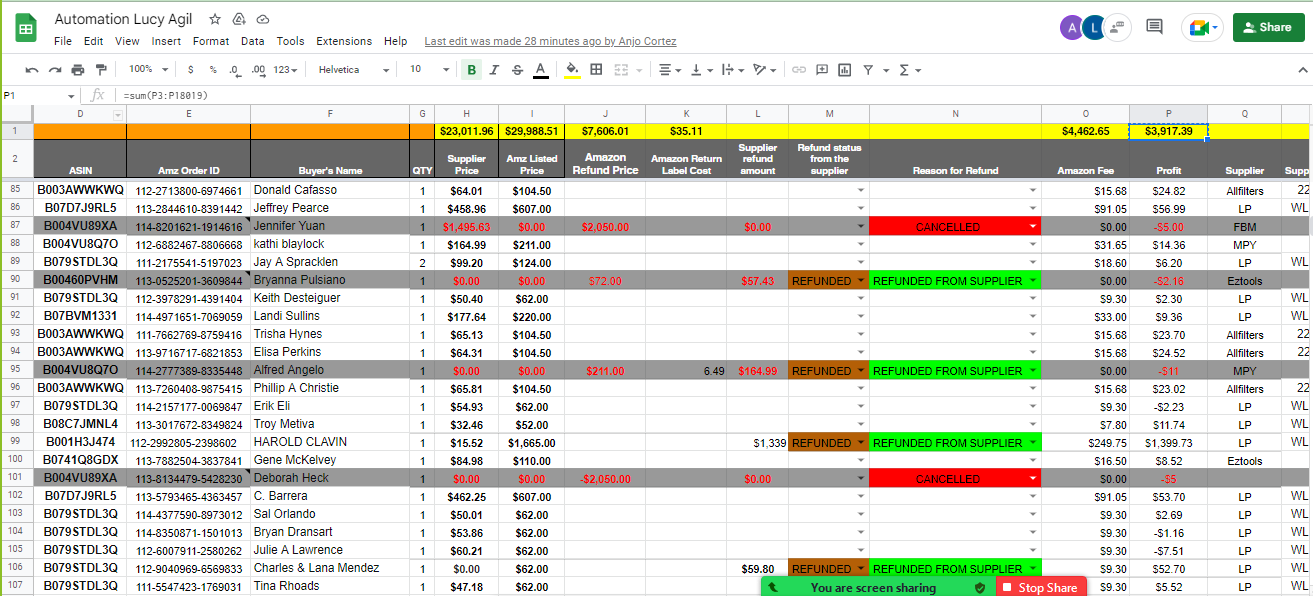The height and width of the screenshot is (596, 1313).
Task: Select order ID 112-2713800-6974661 cell
Action: pyautogui.click(x=188, y=190)
